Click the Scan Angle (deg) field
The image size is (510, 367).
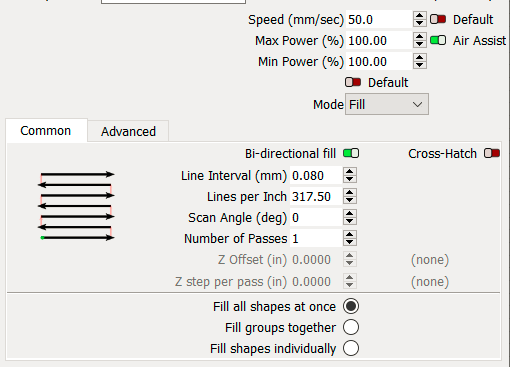(316, 217)
